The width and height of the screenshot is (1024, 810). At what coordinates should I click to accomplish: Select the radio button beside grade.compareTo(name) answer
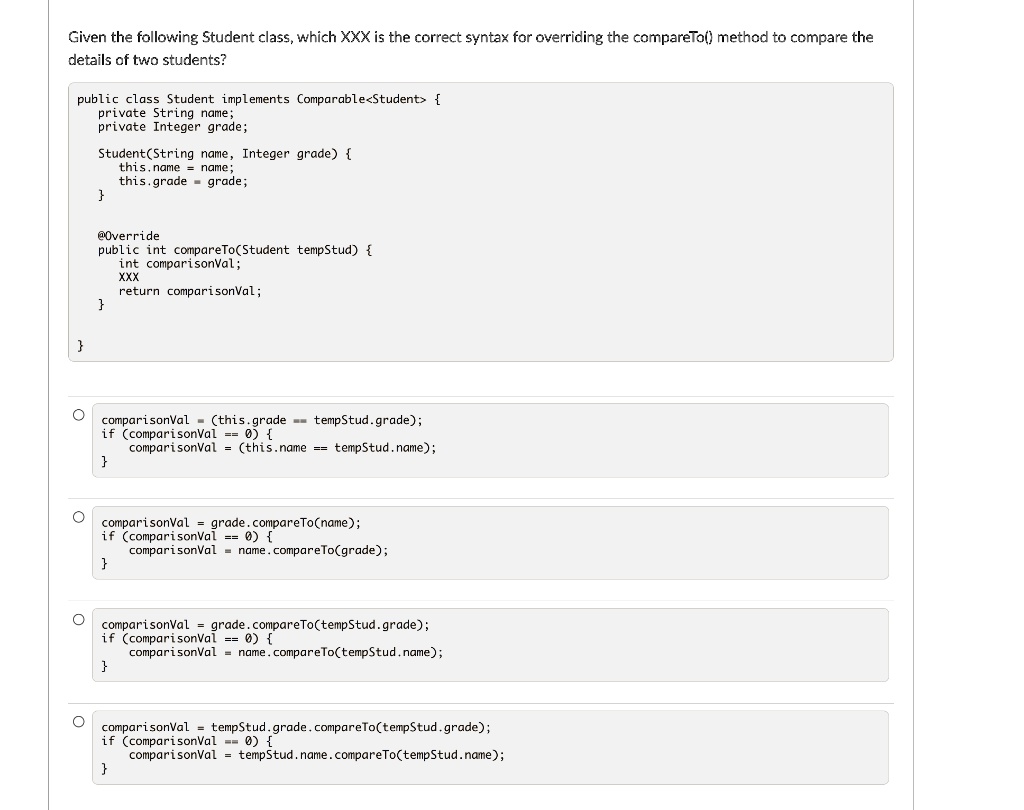coord(77,516)
